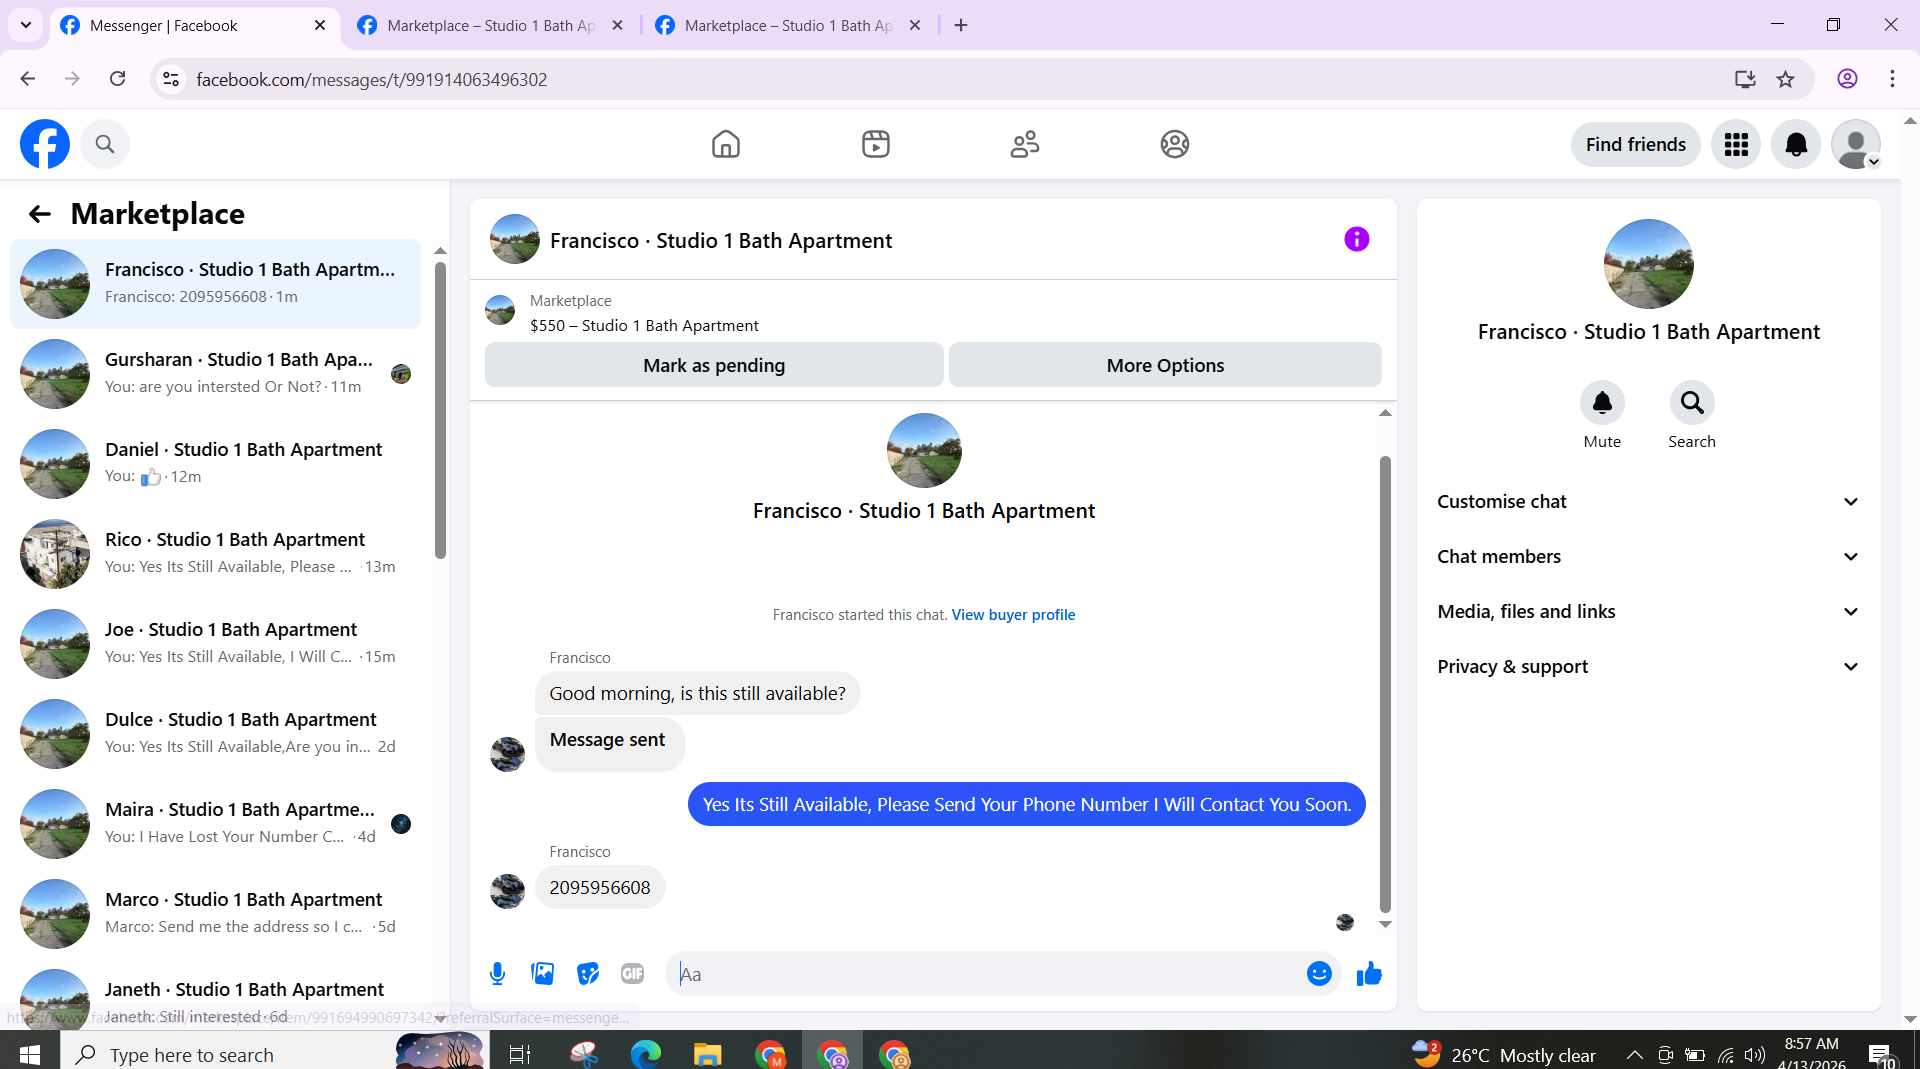Choose a sticker icon in the composer
The height and width of the screenshot is (1069, 1920).
[588, 974]
